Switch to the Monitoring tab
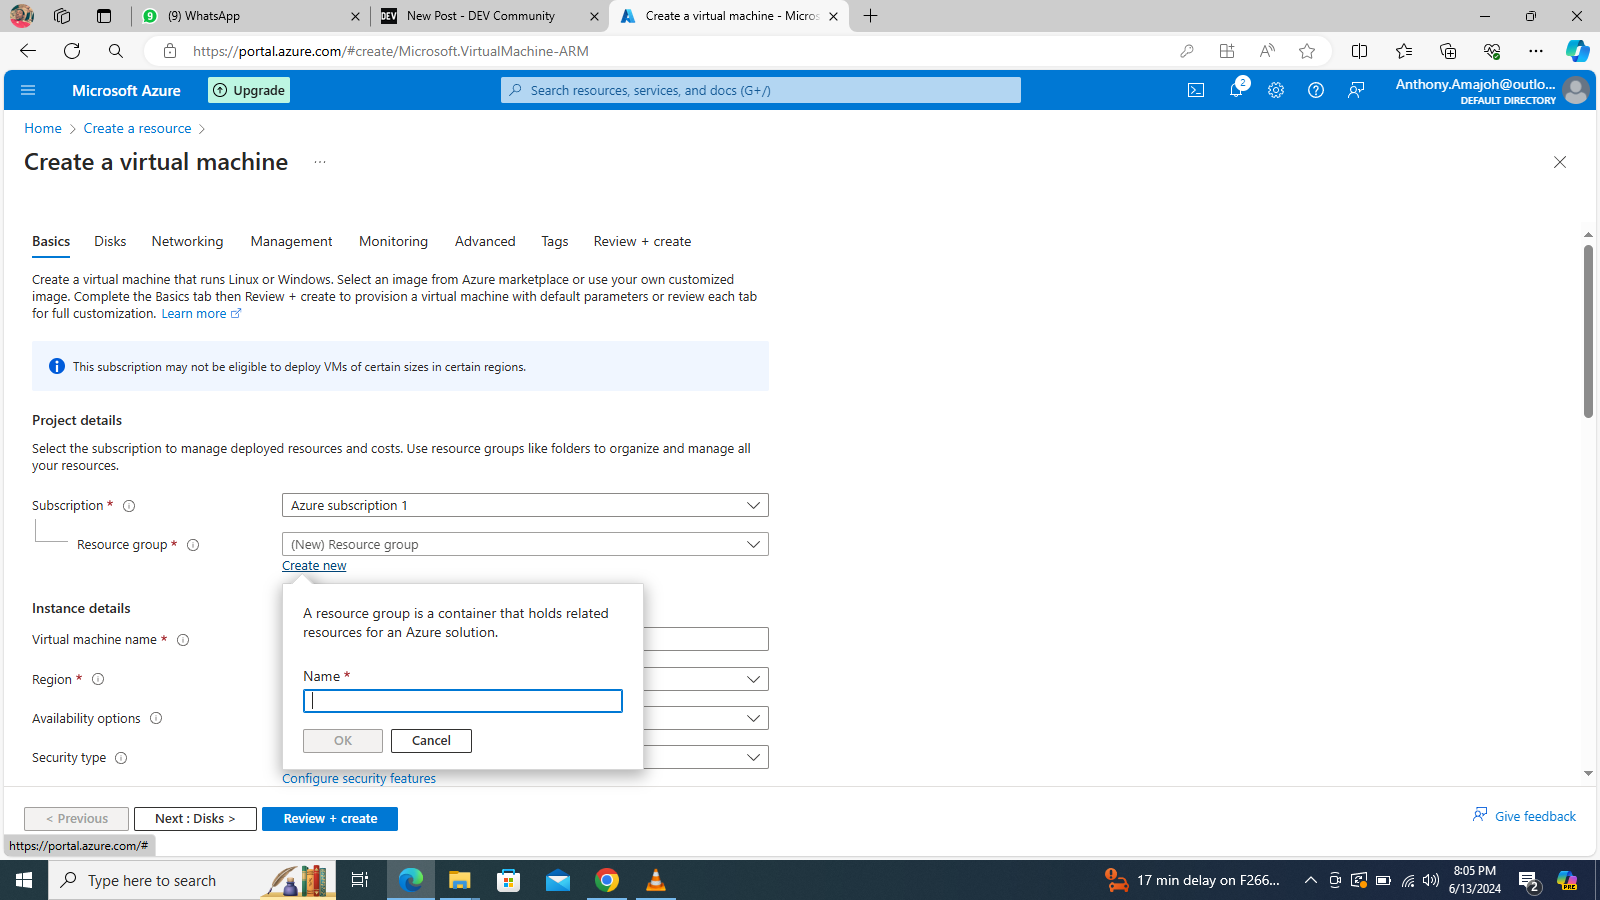 (x=393, y=242)
